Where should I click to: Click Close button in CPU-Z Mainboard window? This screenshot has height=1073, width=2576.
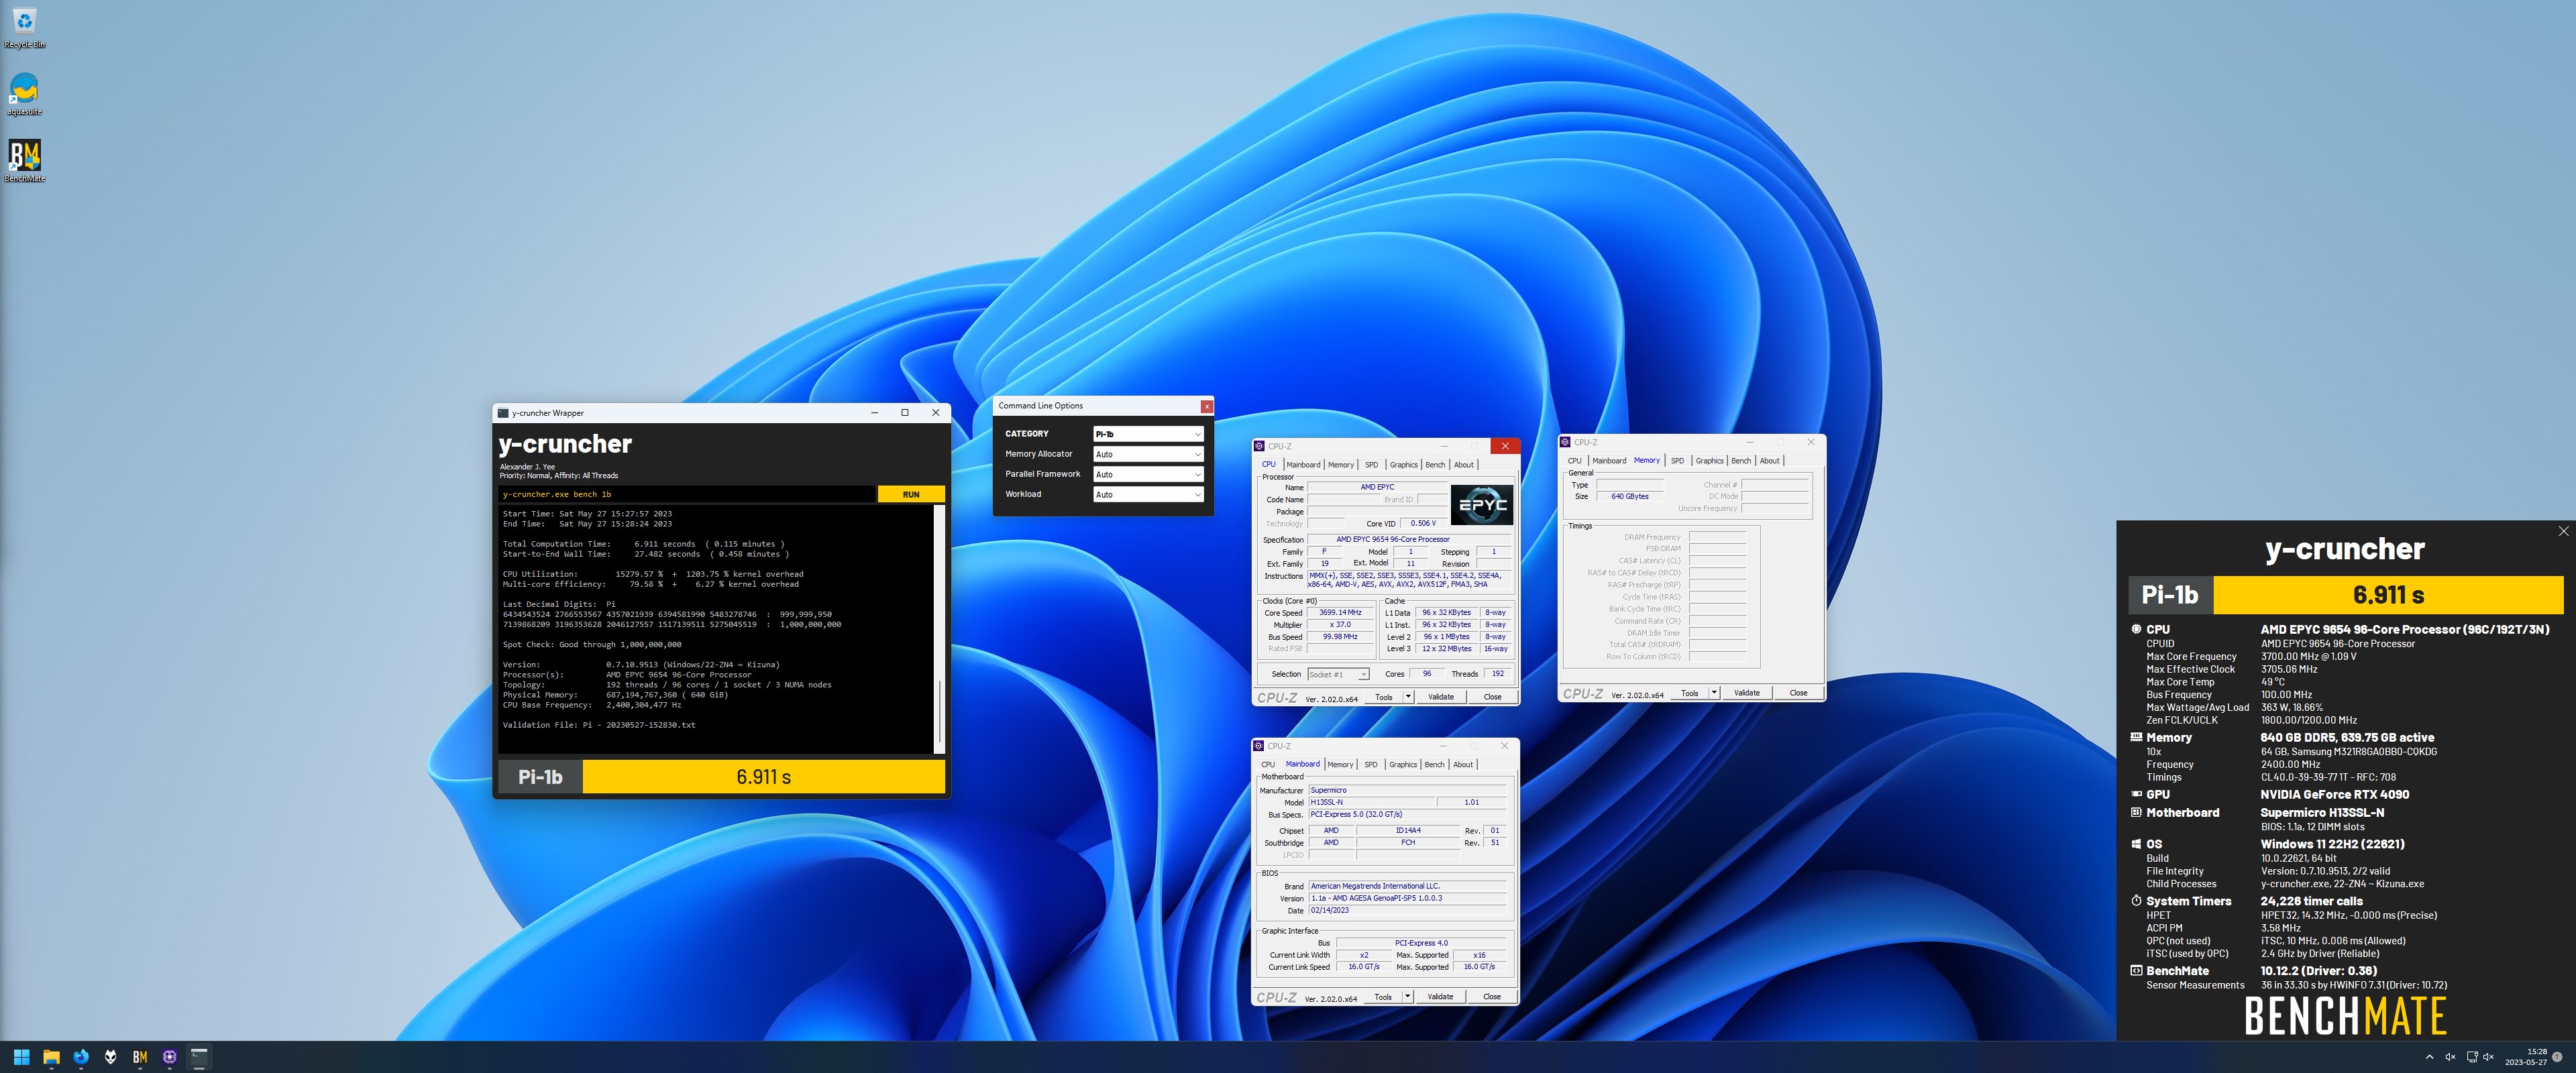point(1491,997)
